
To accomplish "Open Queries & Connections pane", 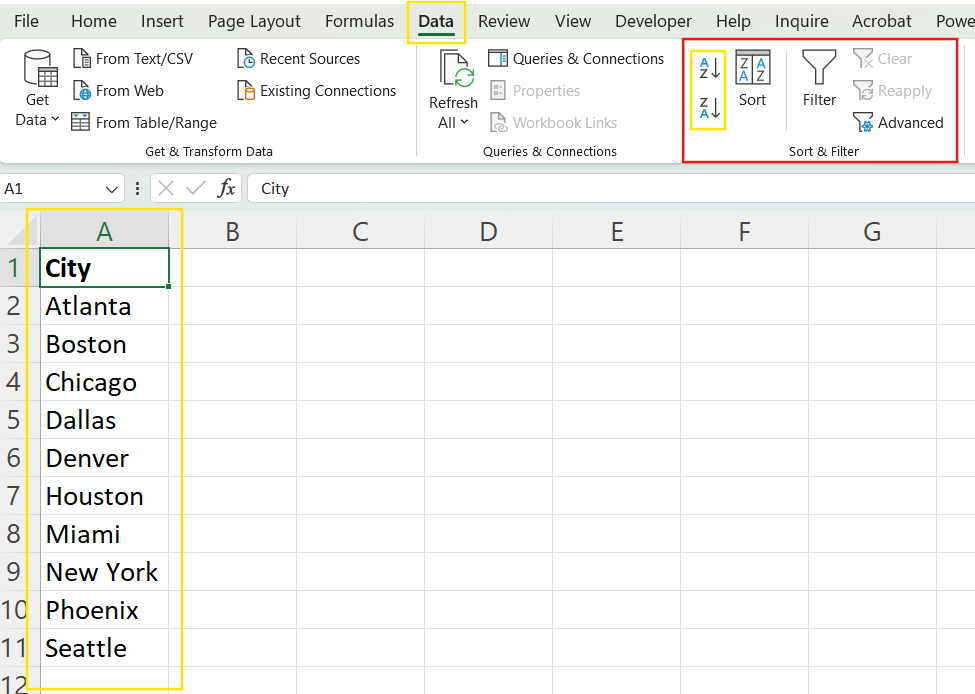I will pyautogui.click(x=576, y=58).
